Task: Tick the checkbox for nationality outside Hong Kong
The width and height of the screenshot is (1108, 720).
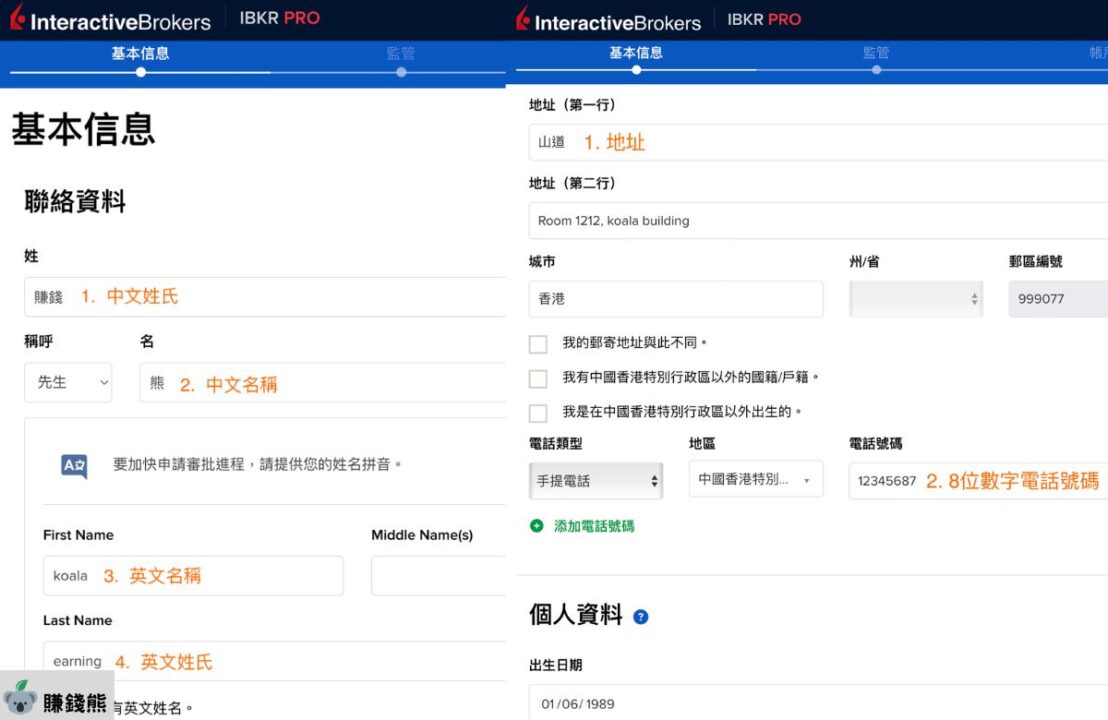Action: 538,379
